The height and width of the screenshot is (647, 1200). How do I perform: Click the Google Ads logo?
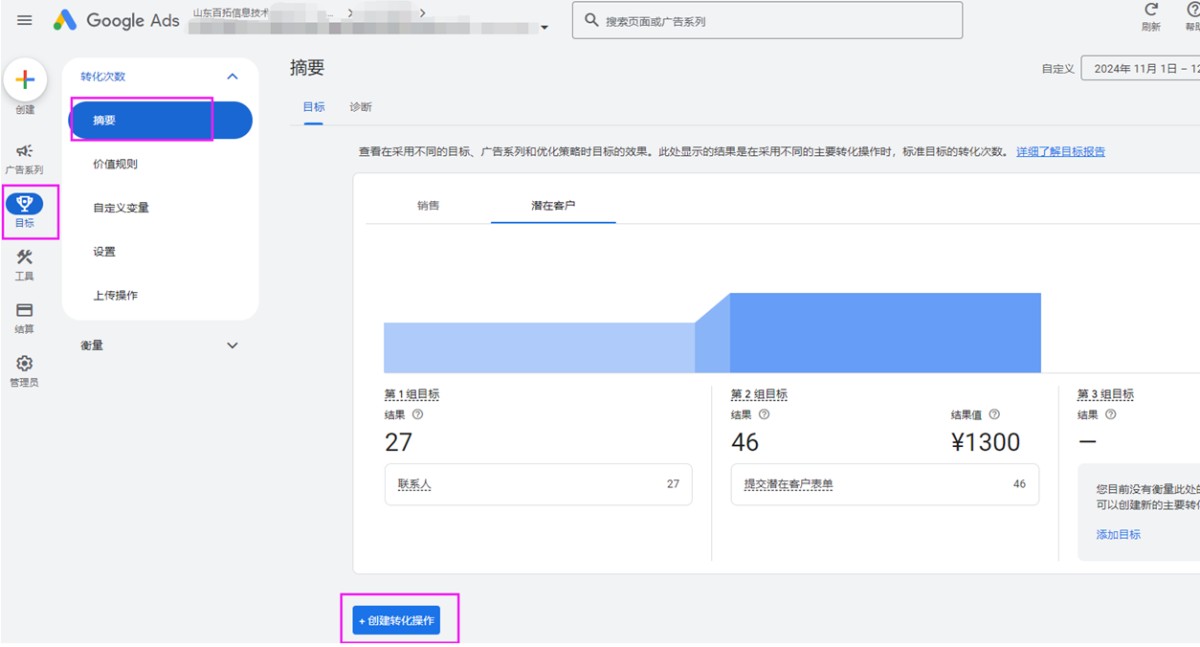(117, 20)
